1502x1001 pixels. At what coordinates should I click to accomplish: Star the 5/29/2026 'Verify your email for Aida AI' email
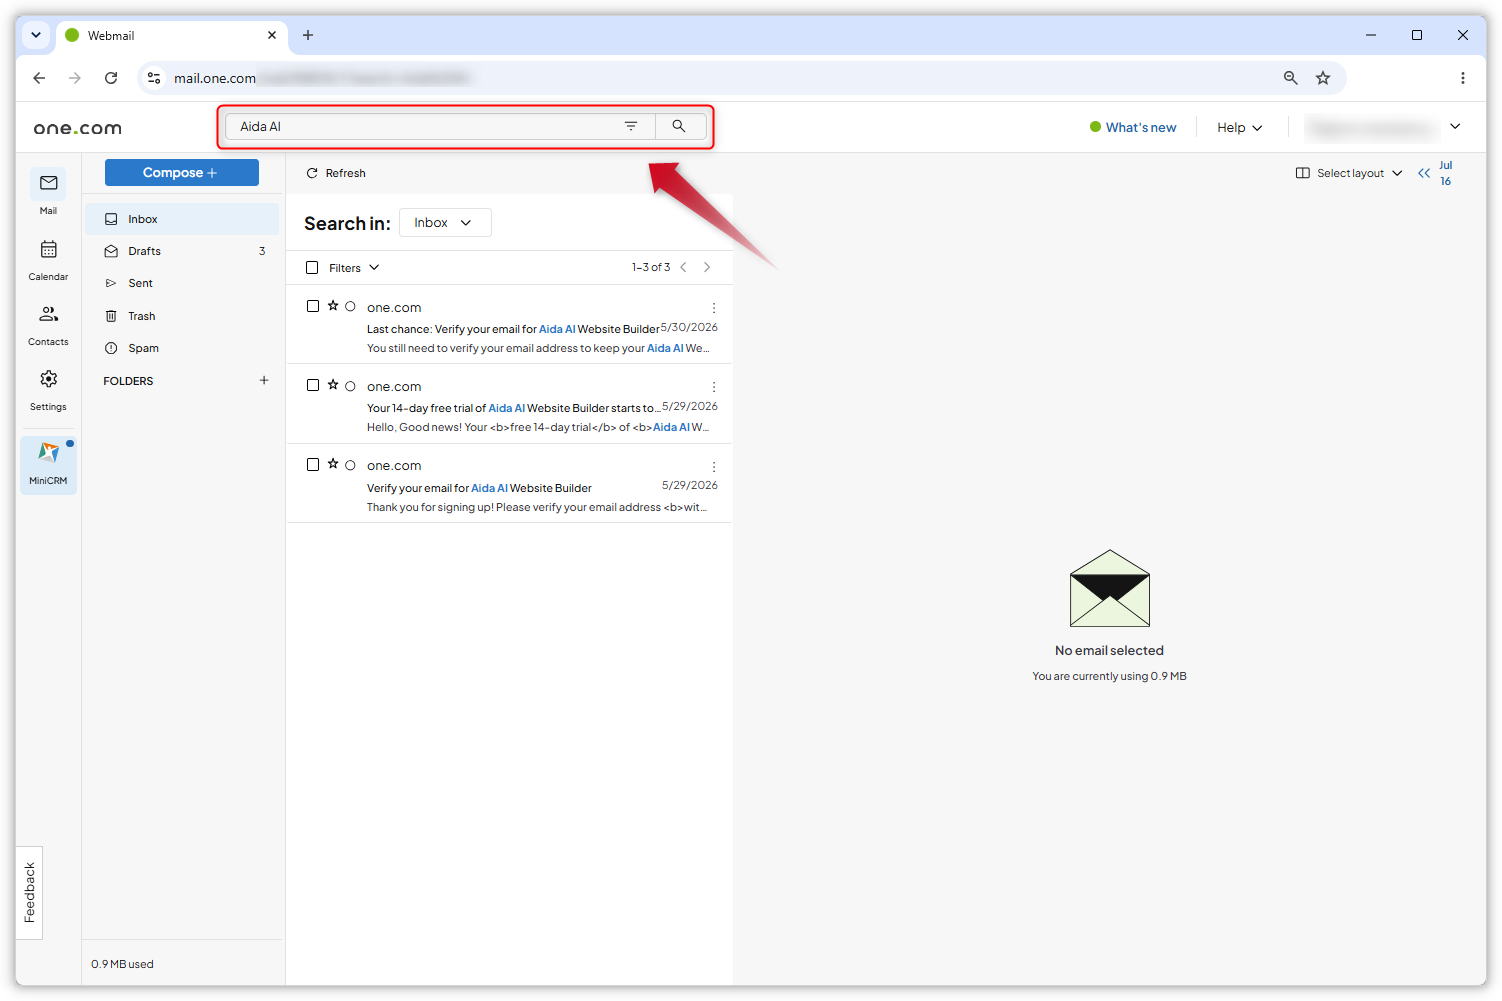pyautogui.click(x=333, y=464)
